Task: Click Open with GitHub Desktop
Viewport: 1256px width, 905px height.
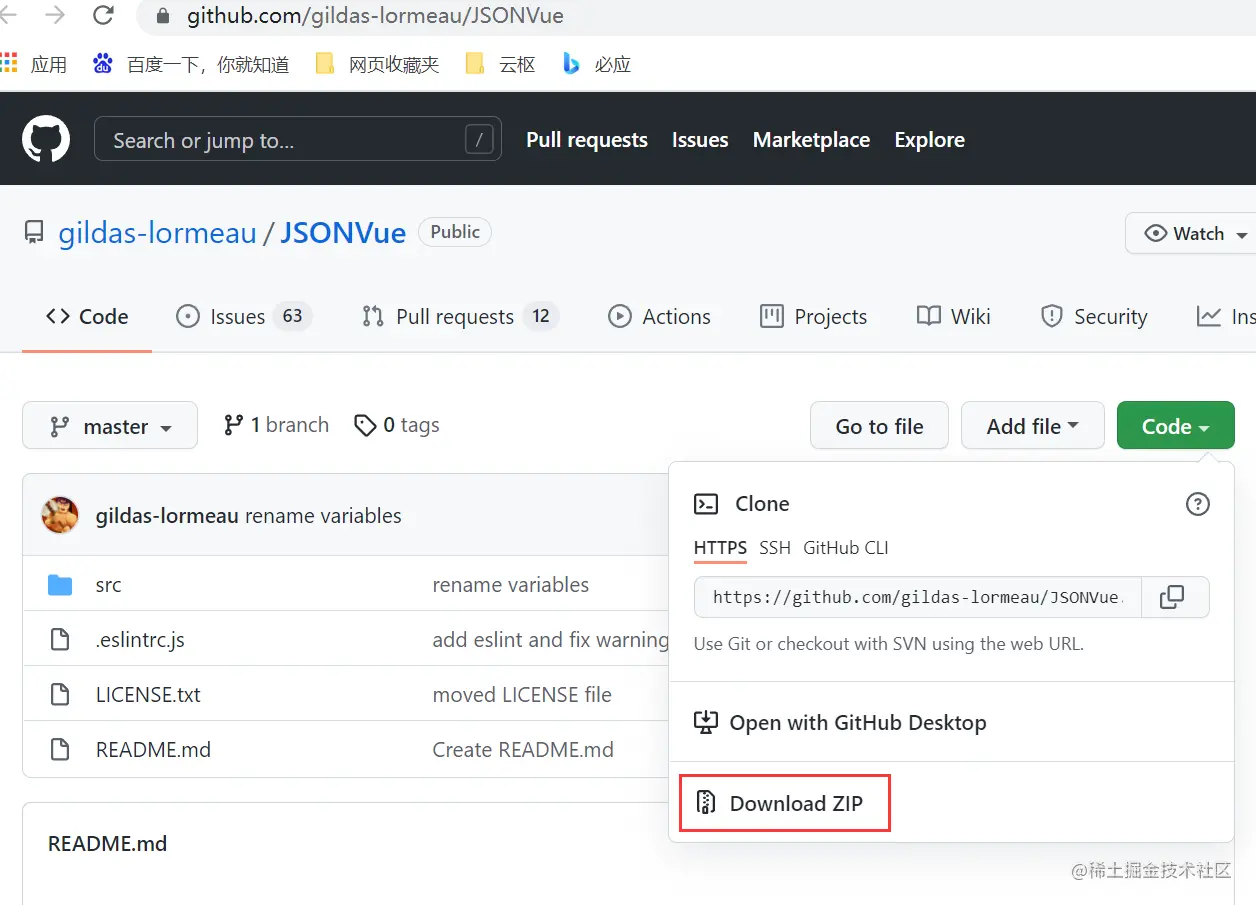Action: pyautogui.click(x=840, y=722)
